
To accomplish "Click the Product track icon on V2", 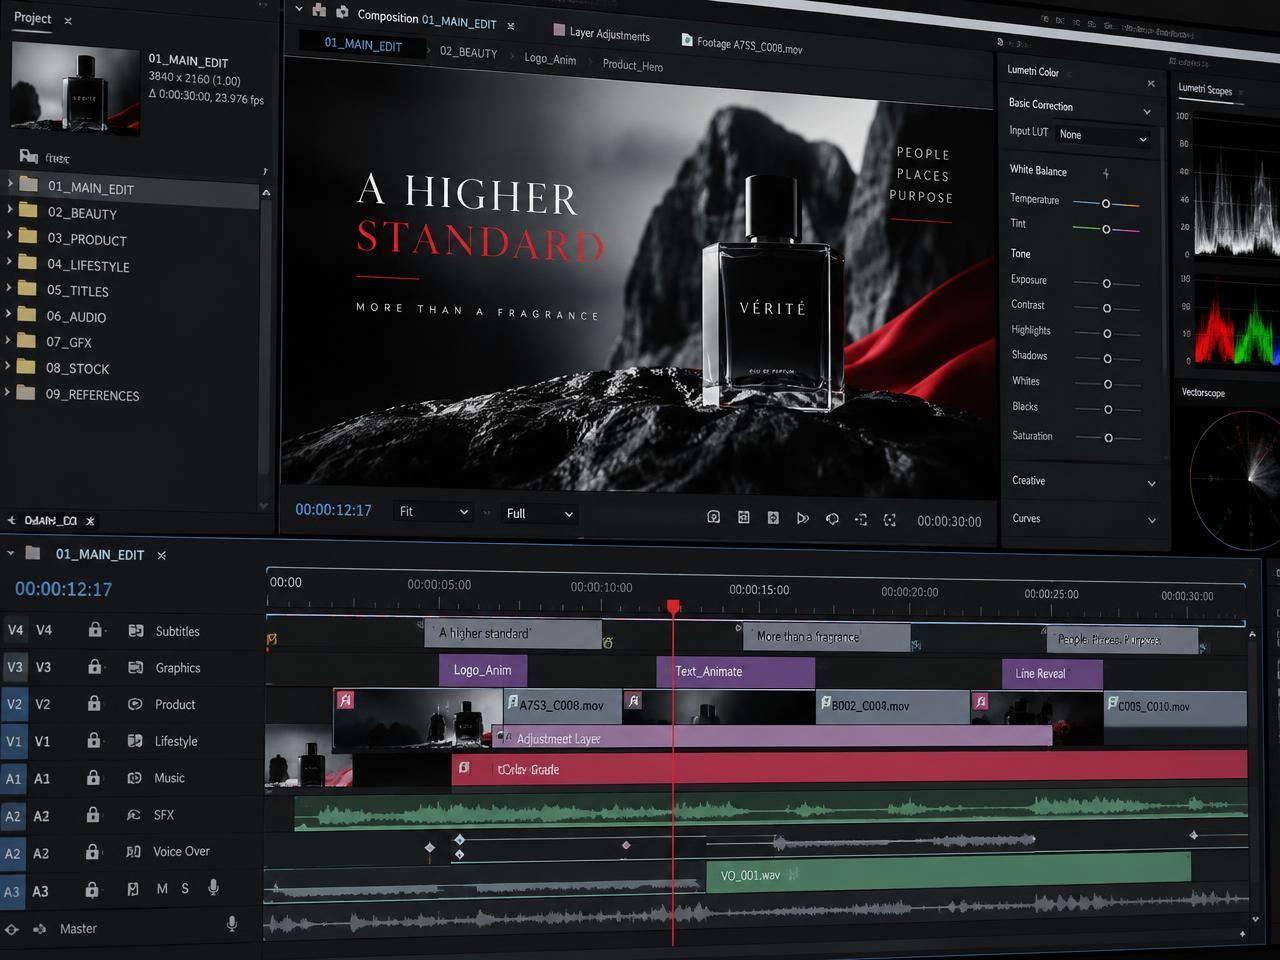I will point(135,704).
